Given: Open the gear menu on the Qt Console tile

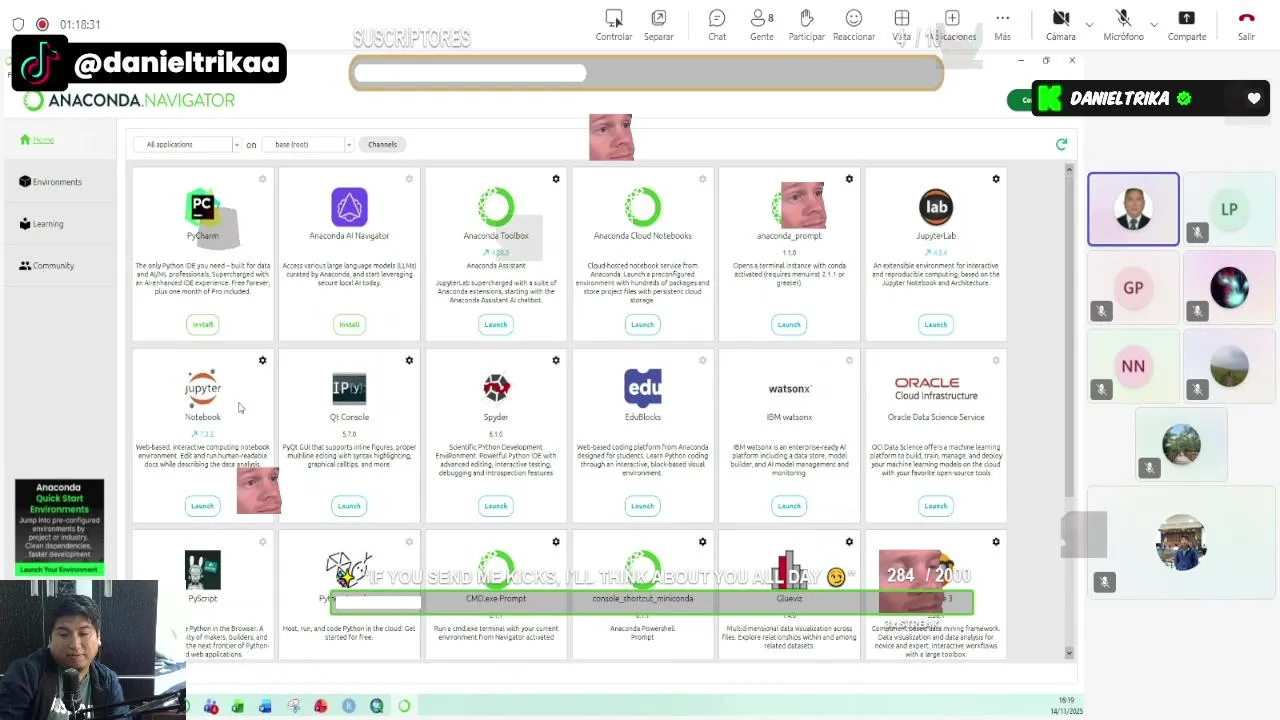Looking at the screenshot, I should click(409, 360).
